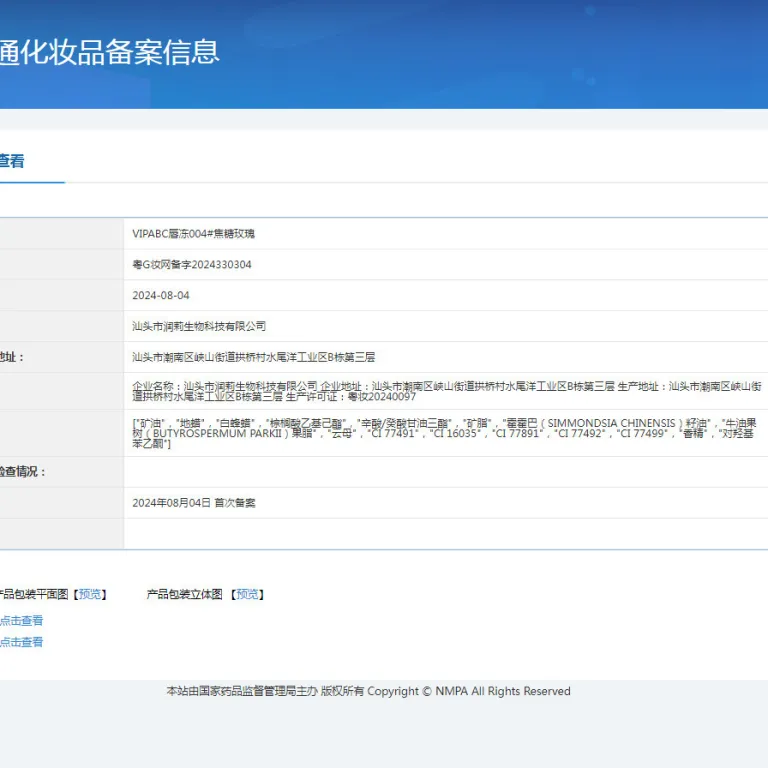Viewport: 768px width, 768px height.
Task: Click the 检查情况 row label
Action: [x=23, y=472]
